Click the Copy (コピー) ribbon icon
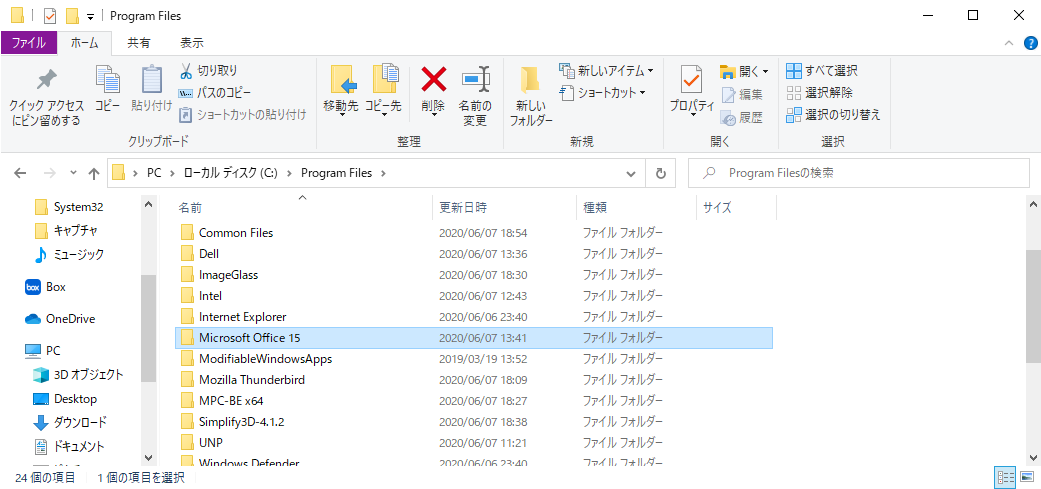 coord(108,81)
